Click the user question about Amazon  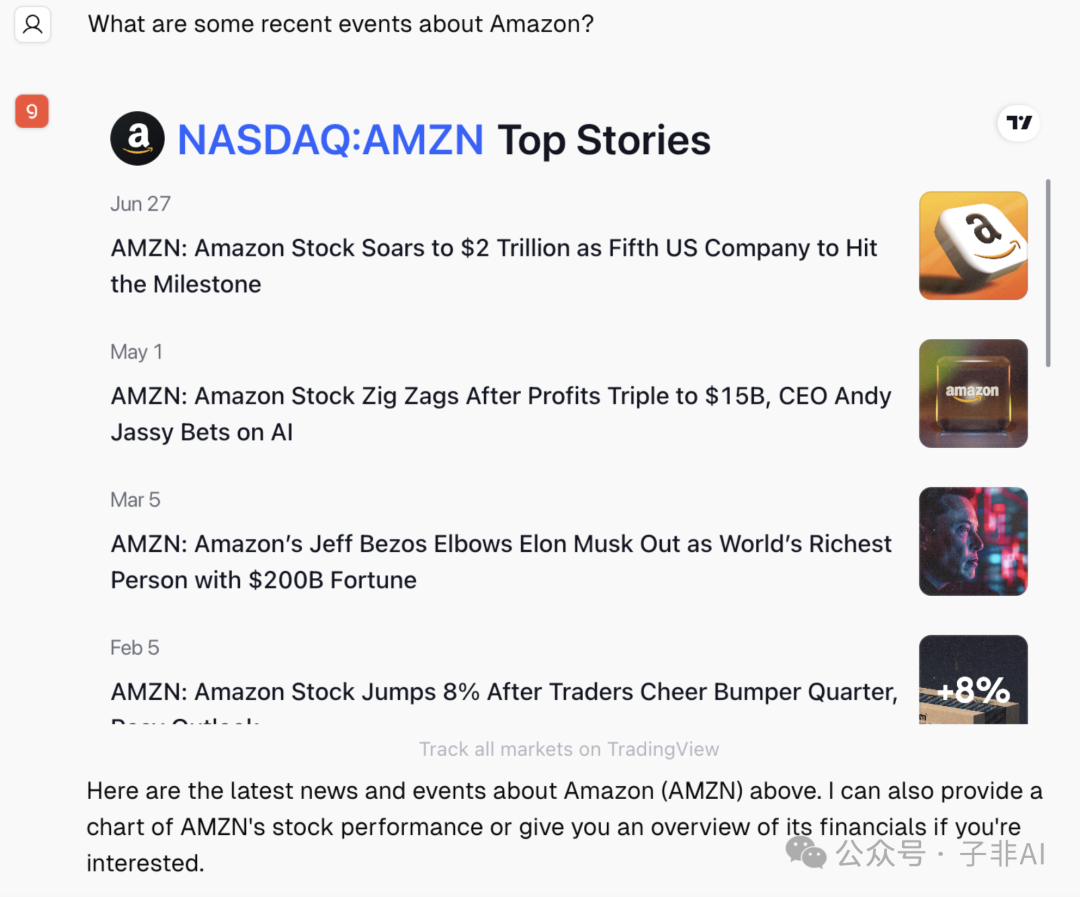tap(340, 24)
